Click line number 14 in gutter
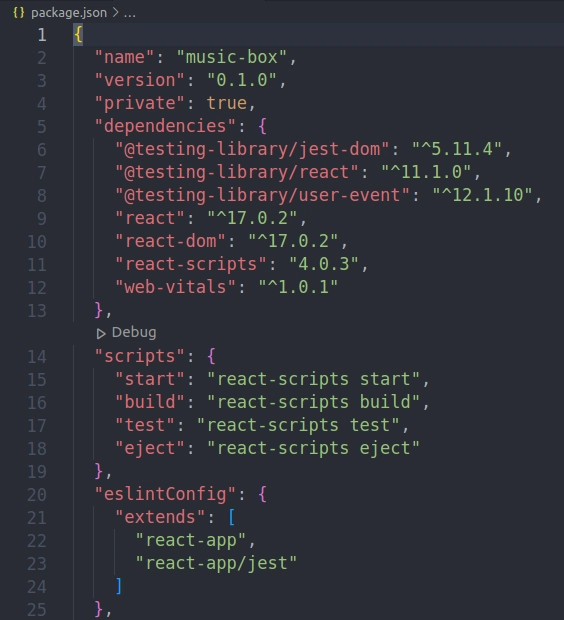This screenshot has height=620, width=564. point(37,357)
